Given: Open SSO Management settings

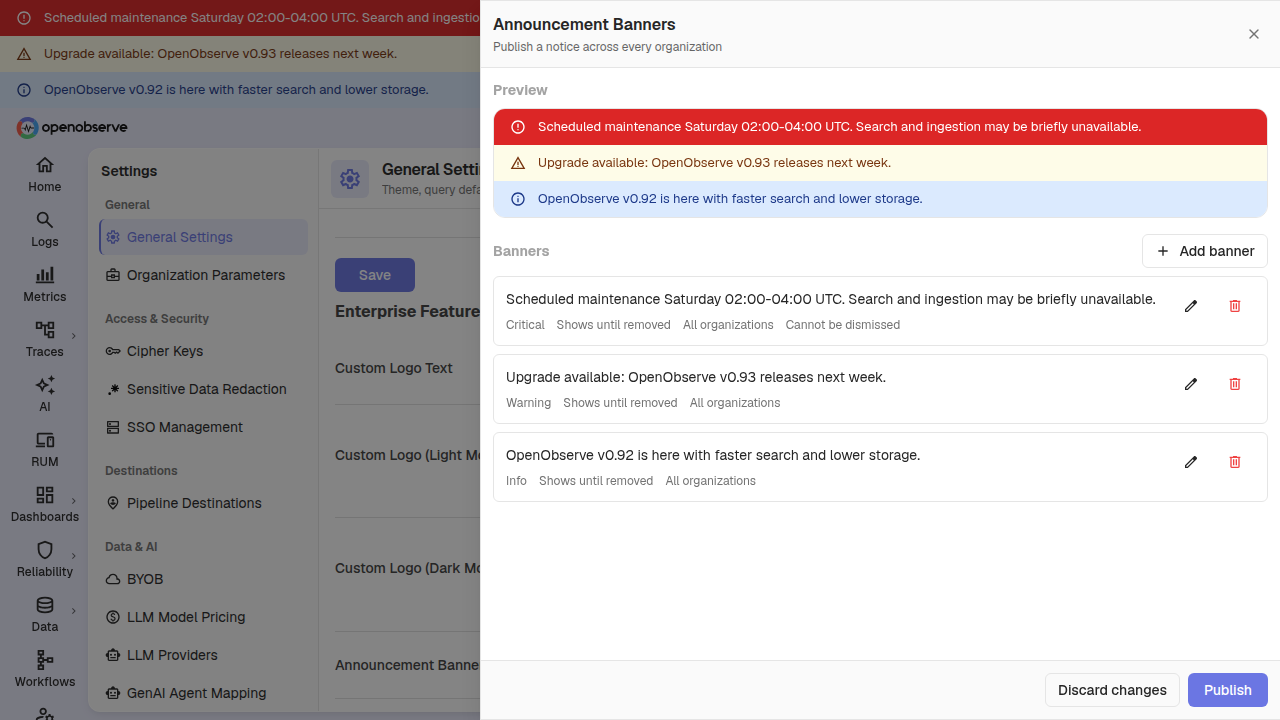Looking at the screenshot, I should (204, 427).
